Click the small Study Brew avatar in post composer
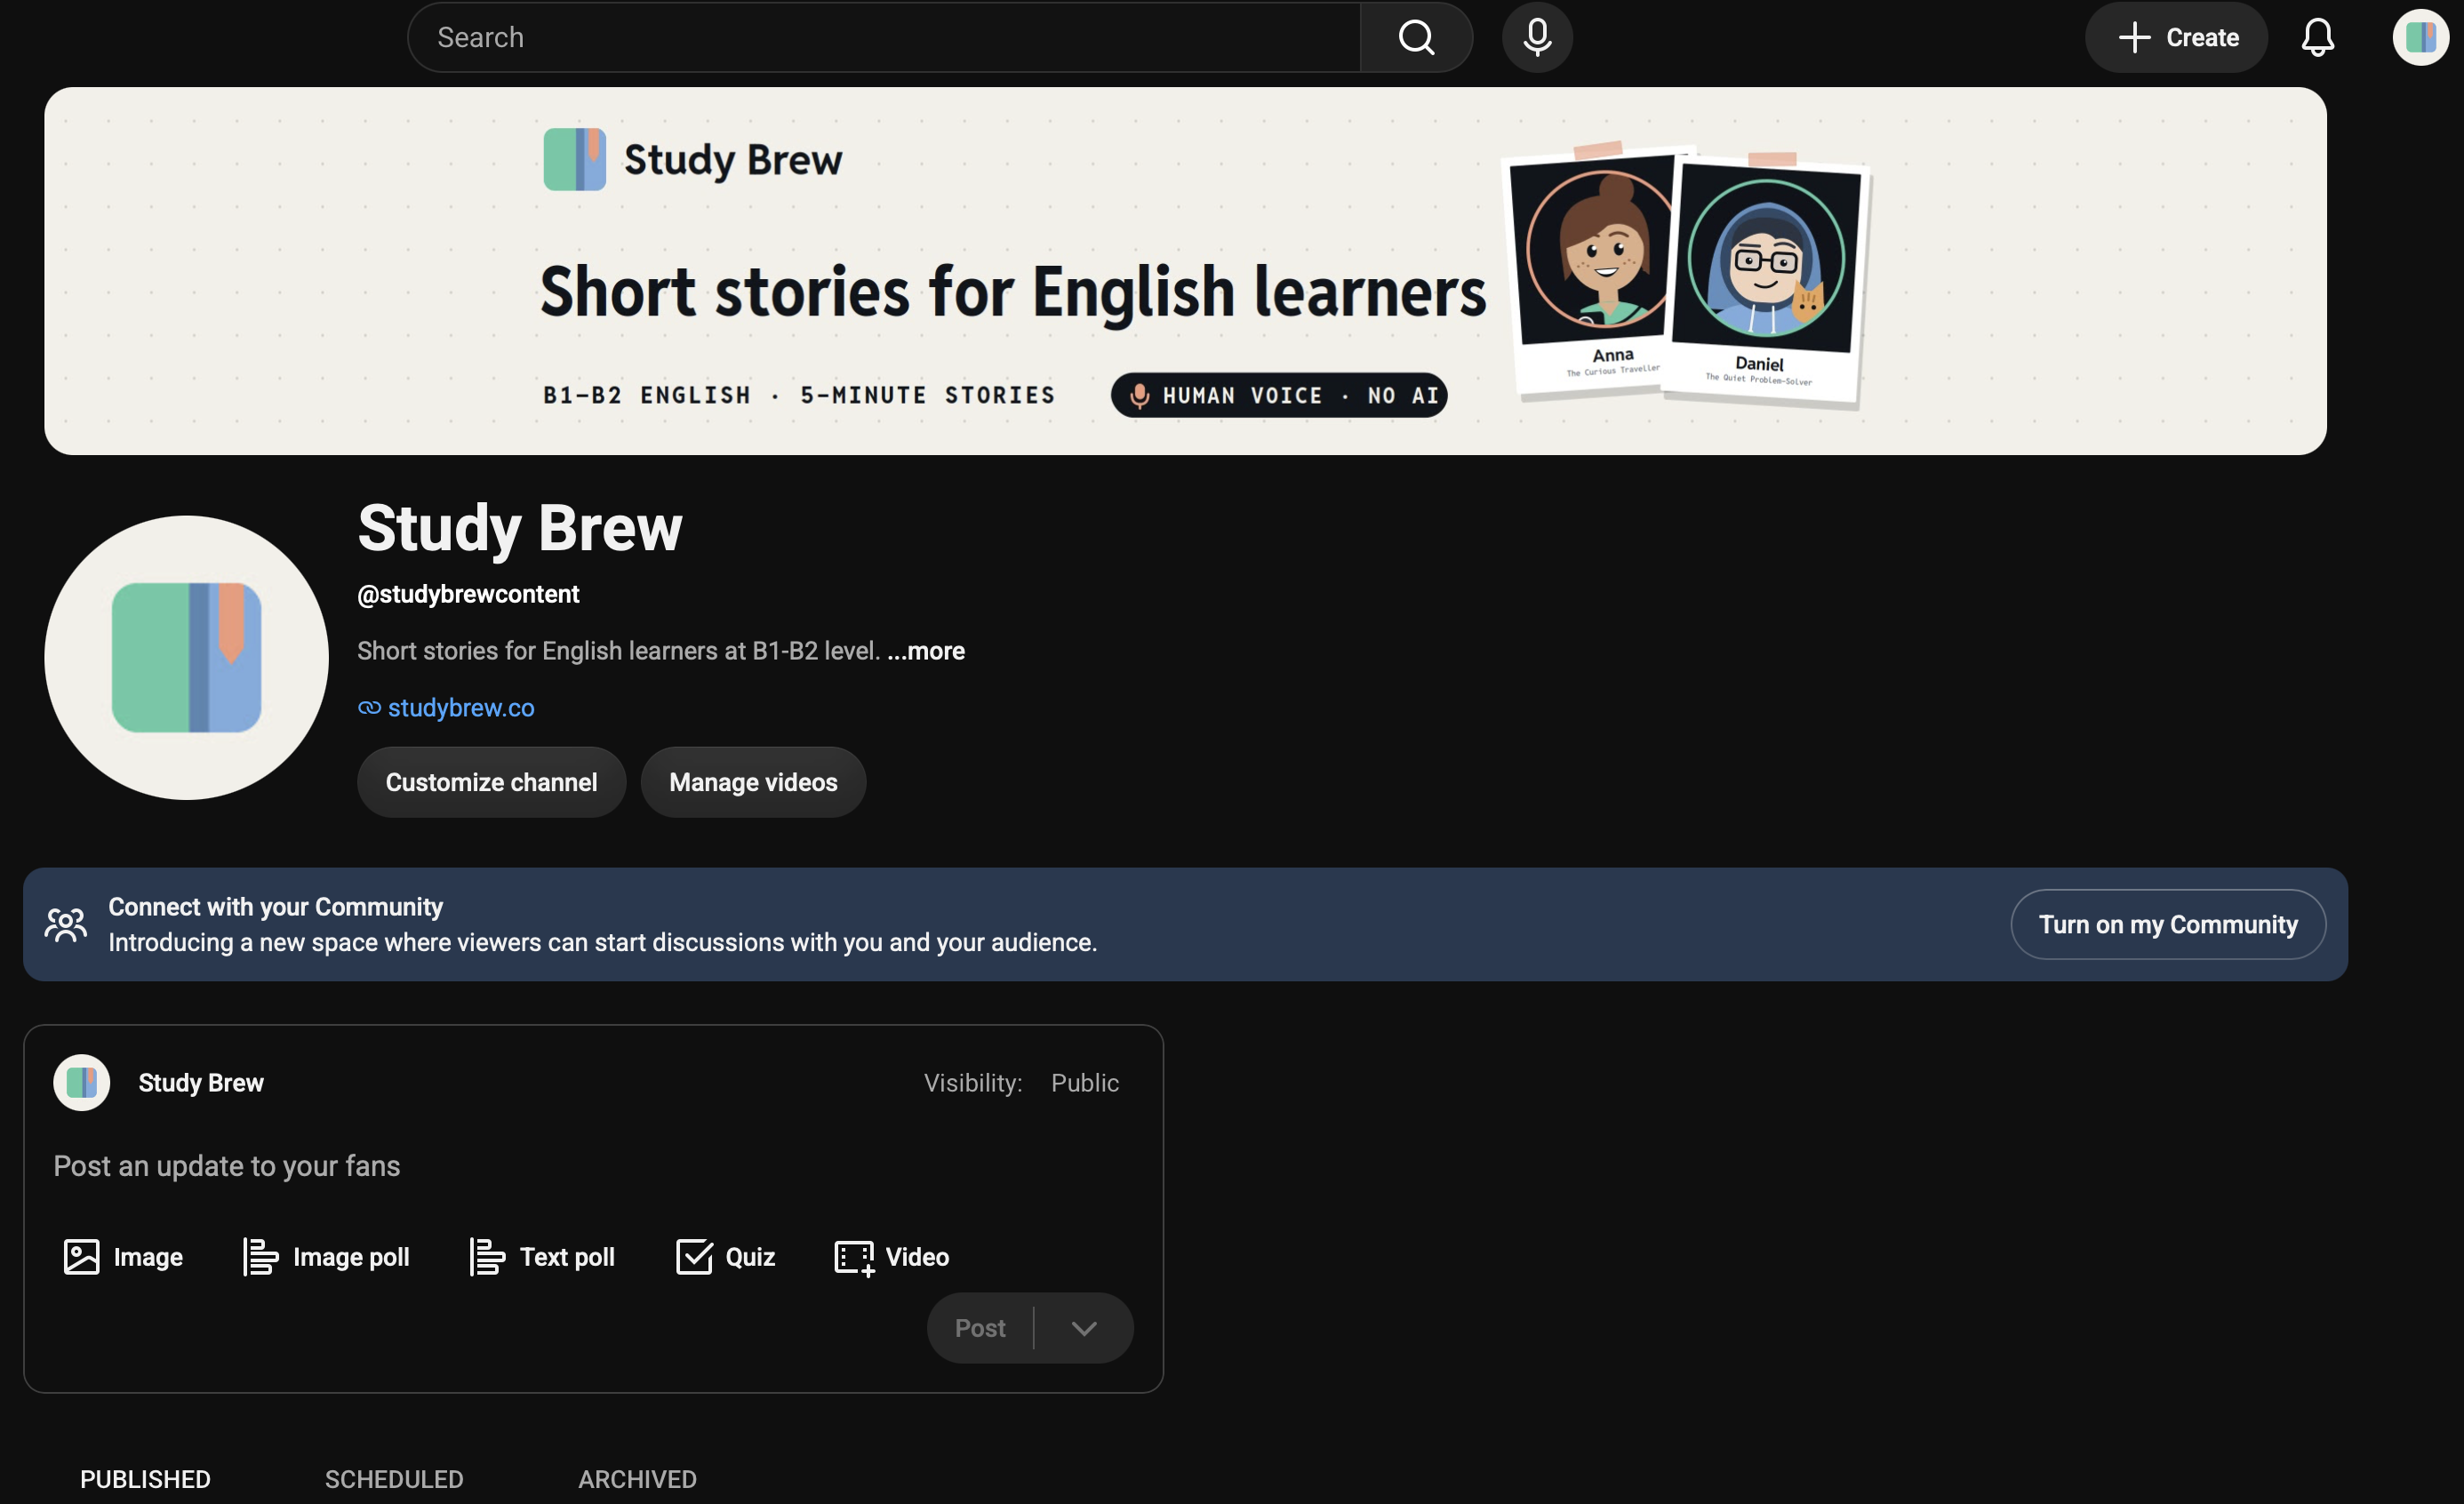Image resolution: width=2464 pixels, height=1504 pixels. point(81,1082)
